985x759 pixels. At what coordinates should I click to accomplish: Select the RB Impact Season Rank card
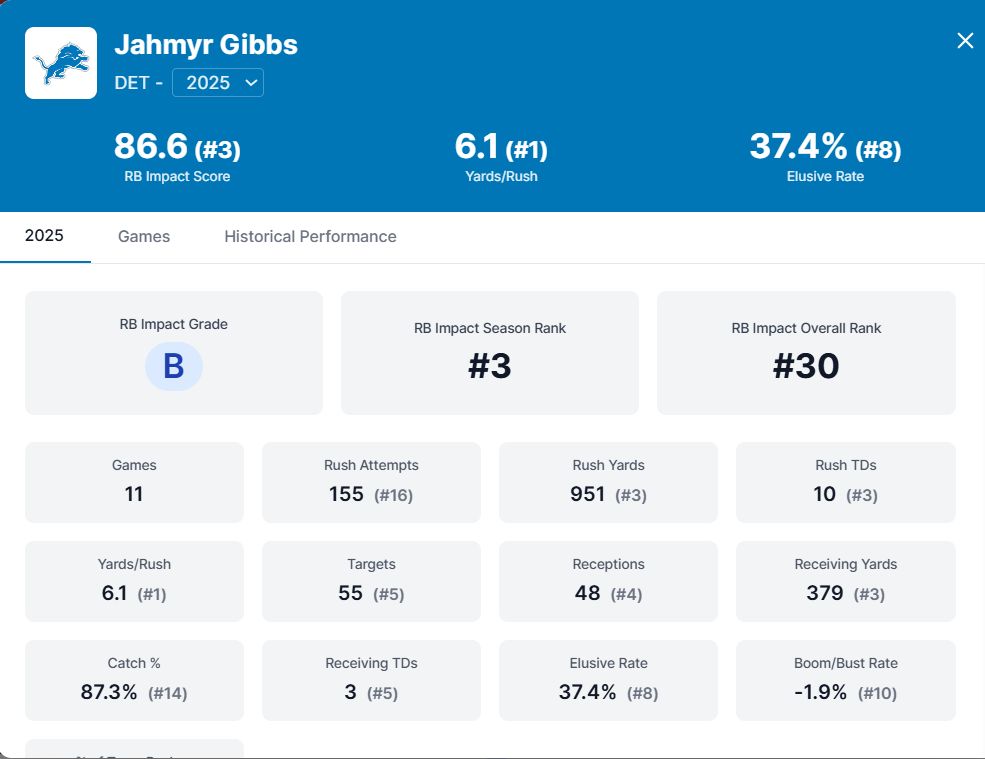489,353
